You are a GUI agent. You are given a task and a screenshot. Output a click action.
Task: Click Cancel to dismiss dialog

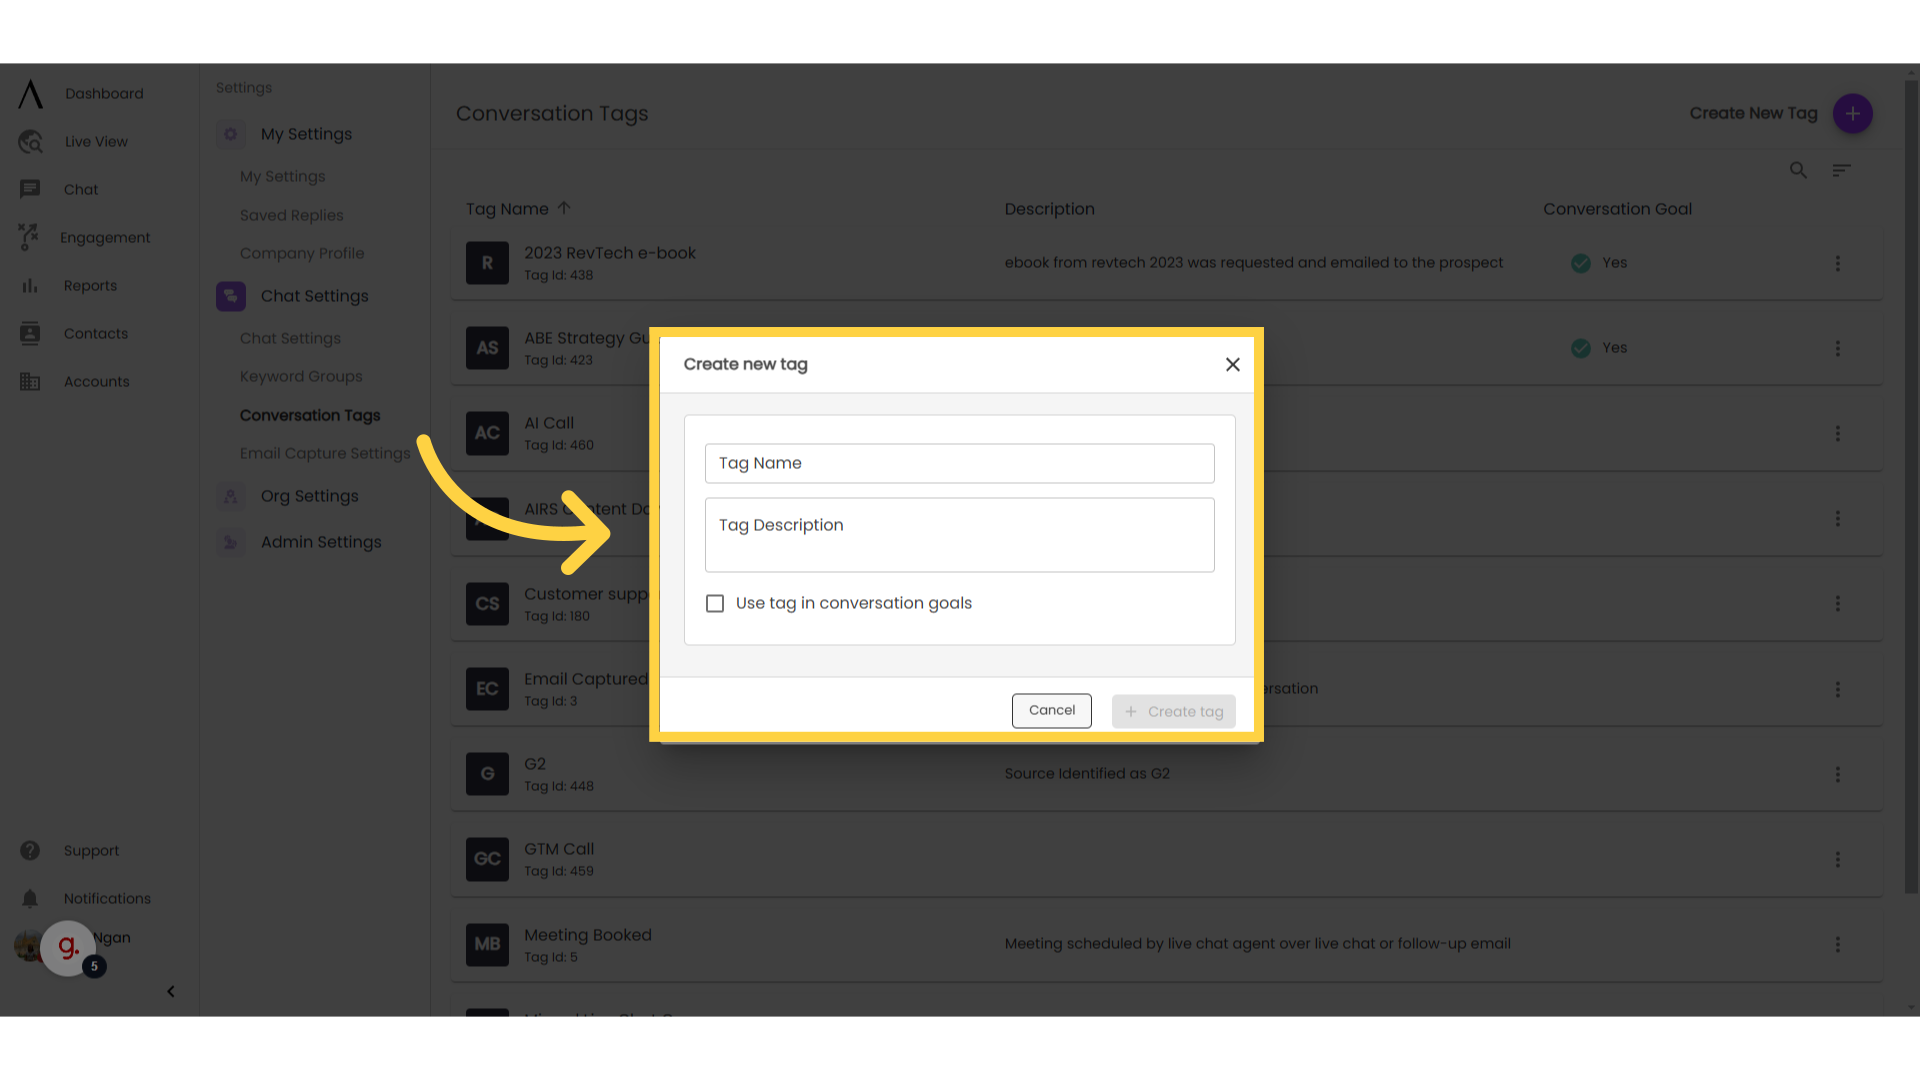(x=1052, y=709)
